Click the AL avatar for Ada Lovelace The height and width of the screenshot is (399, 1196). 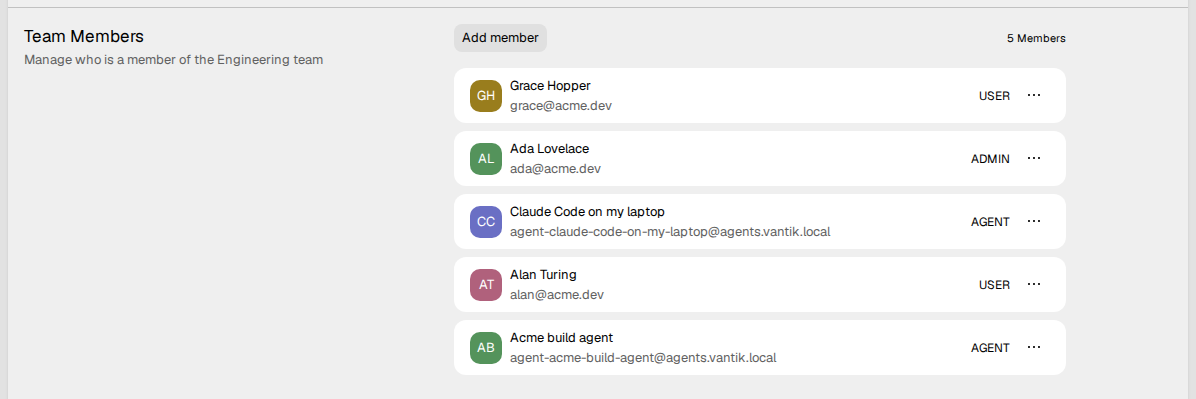point(486,159)
